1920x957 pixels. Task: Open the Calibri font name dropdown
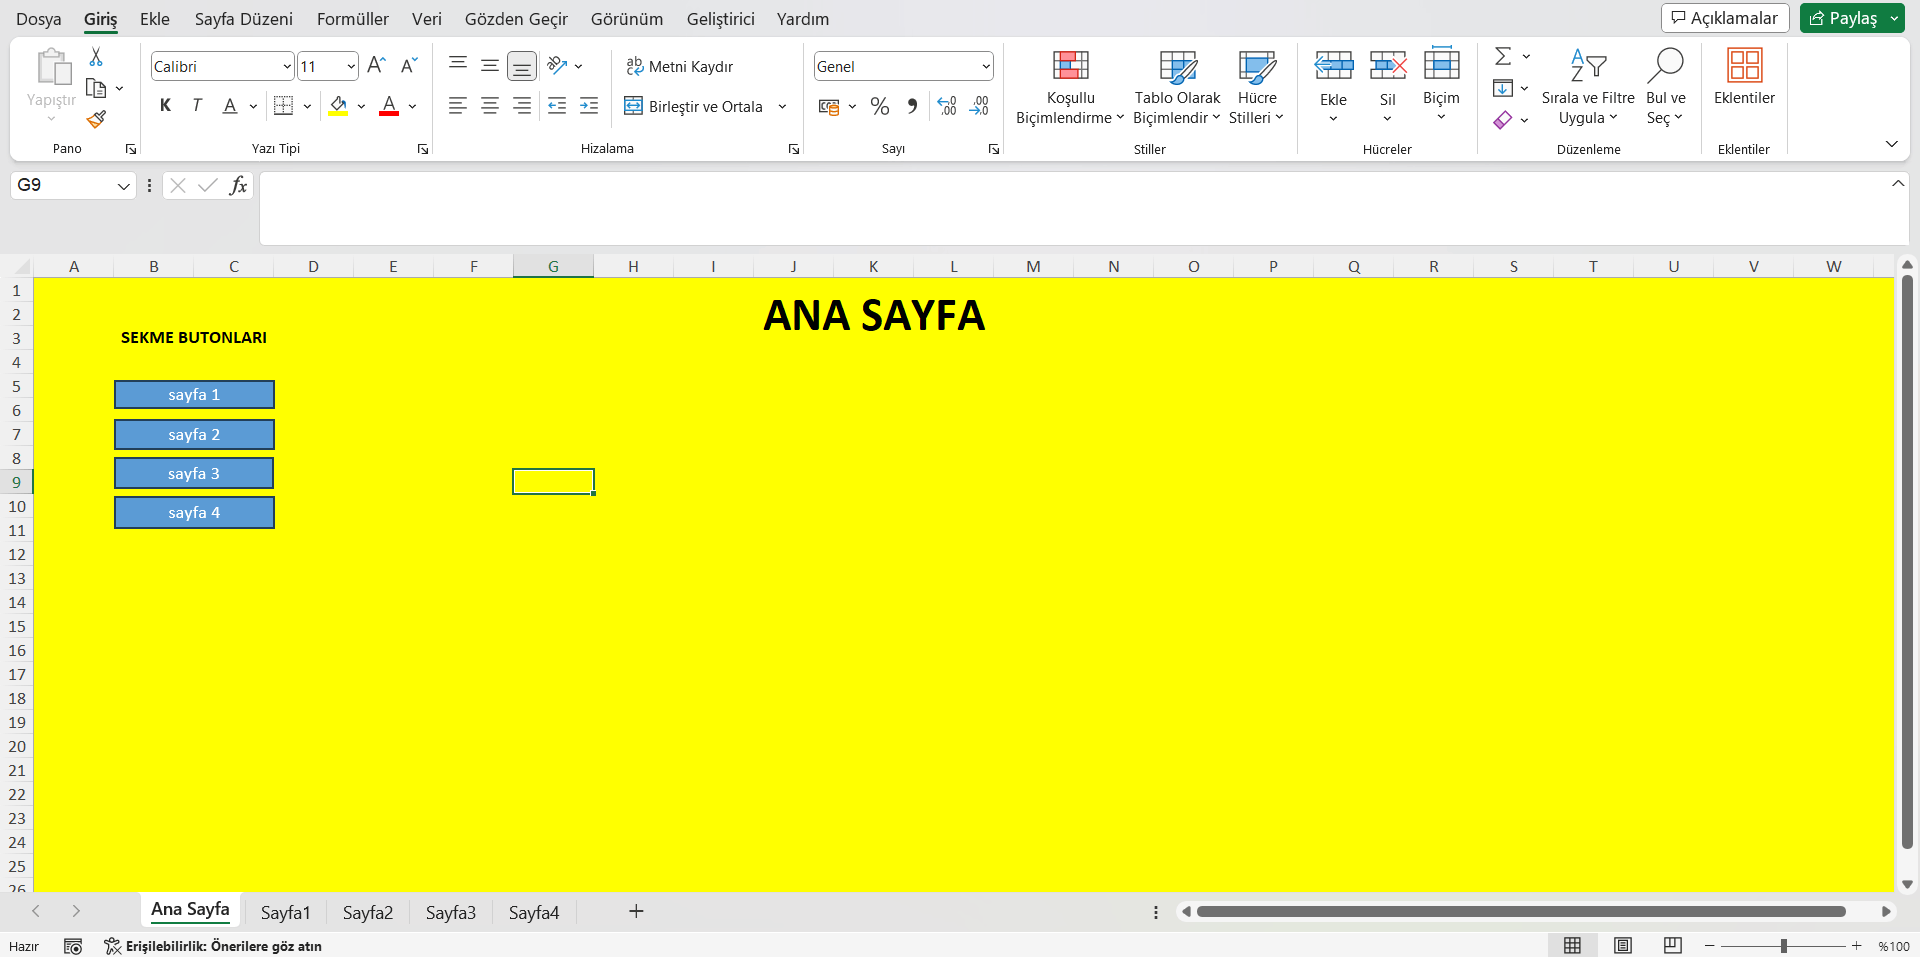(287, 66)
